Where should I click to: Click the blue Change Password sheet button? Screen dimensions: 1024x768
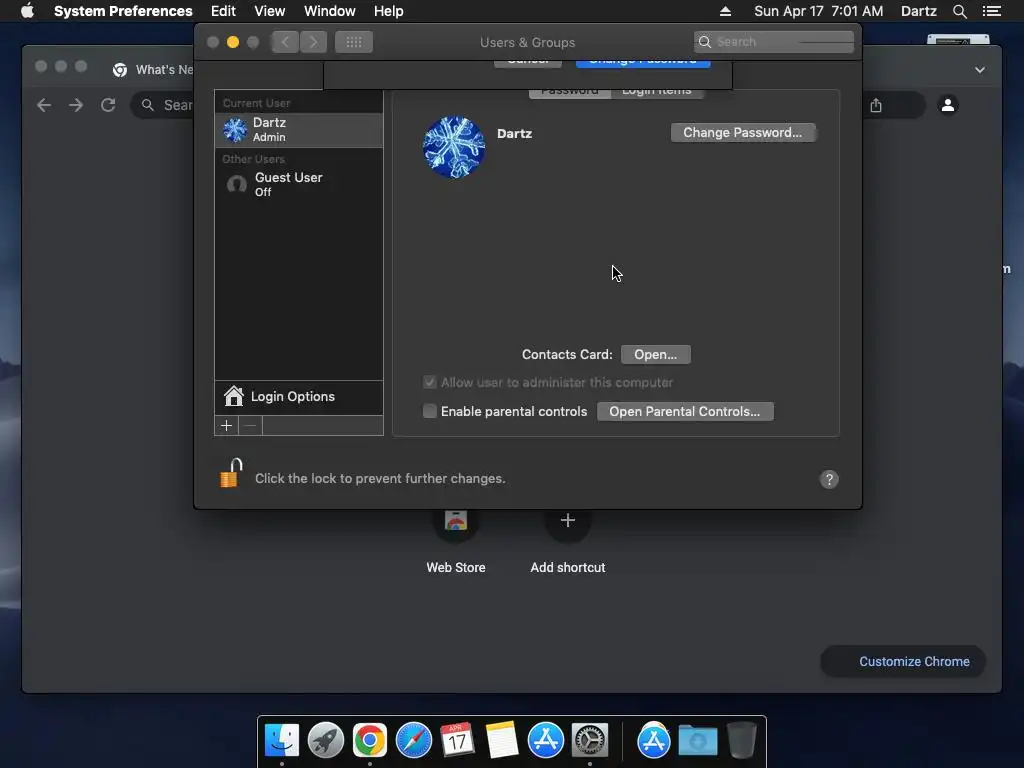[x=643, y=63]
